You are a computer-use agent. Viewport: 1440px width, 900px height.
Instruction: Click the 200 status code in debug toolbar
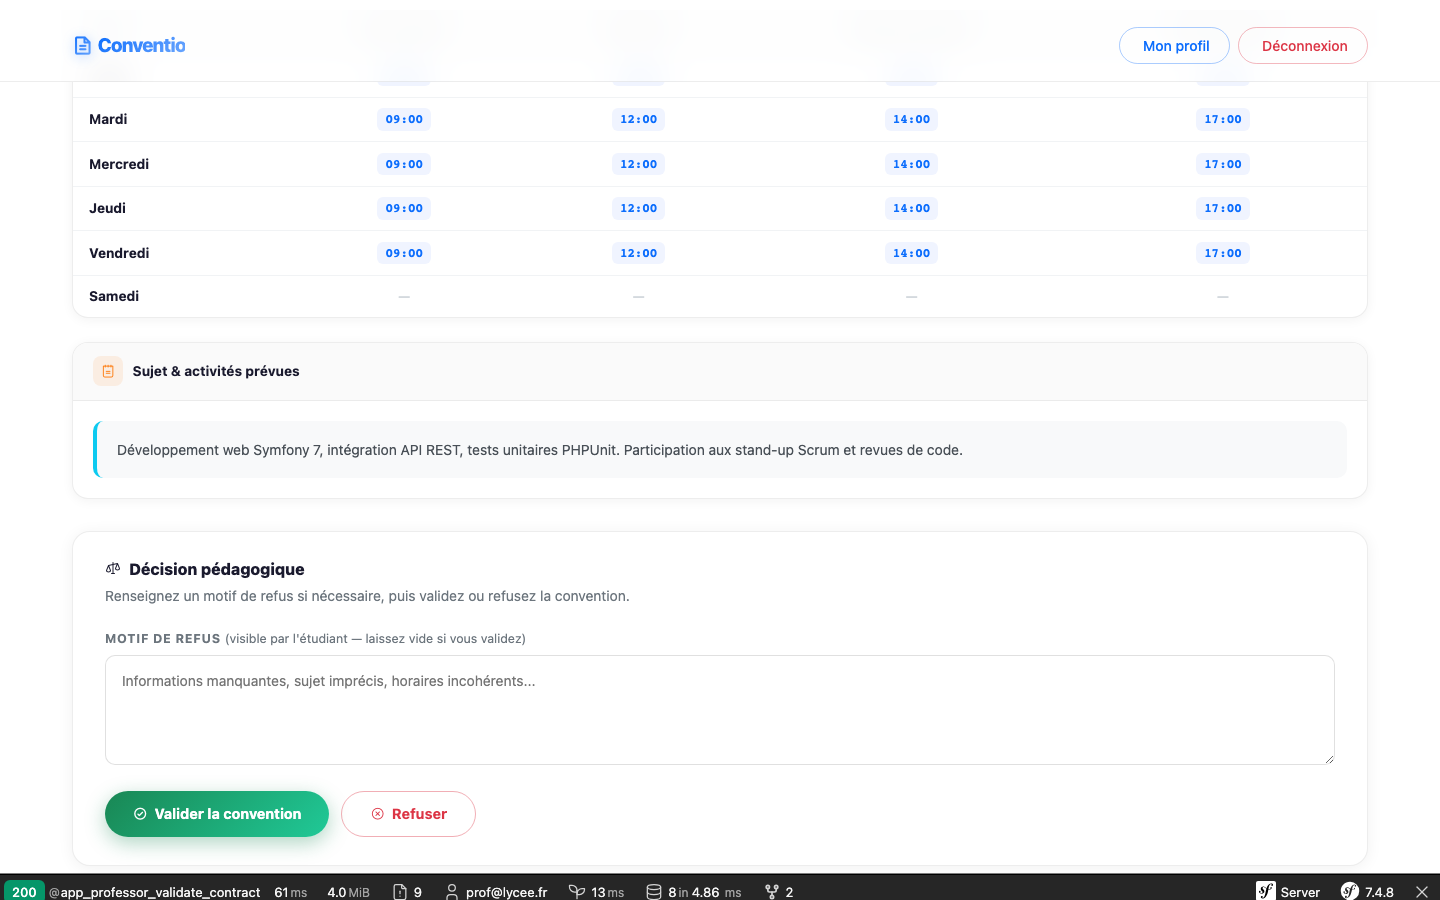pyautogui.click(x=24, y=891)
